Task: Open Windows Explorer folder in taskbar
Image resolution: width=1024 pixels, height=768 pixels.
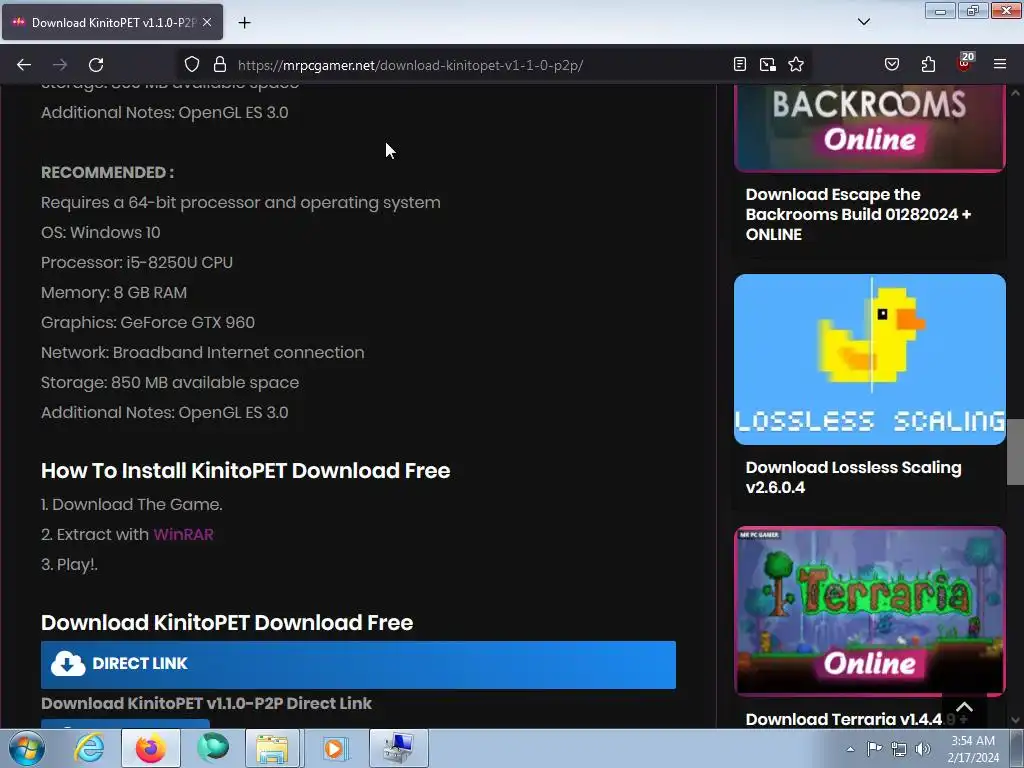Action: pyautogui.click(x=272, y=748)
